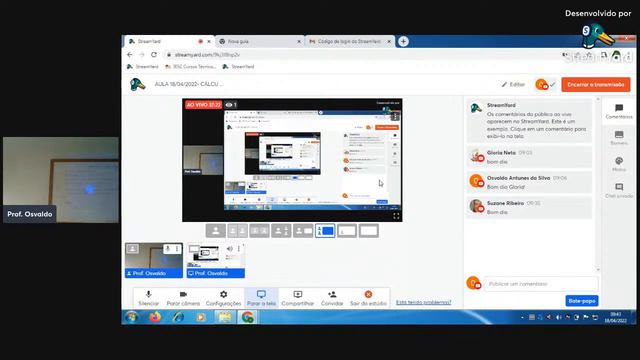The height and width of the screenshot is (360, 640).
Task: Stop screen sharing with Parar a tela
Action: click(x=261, y=298)
